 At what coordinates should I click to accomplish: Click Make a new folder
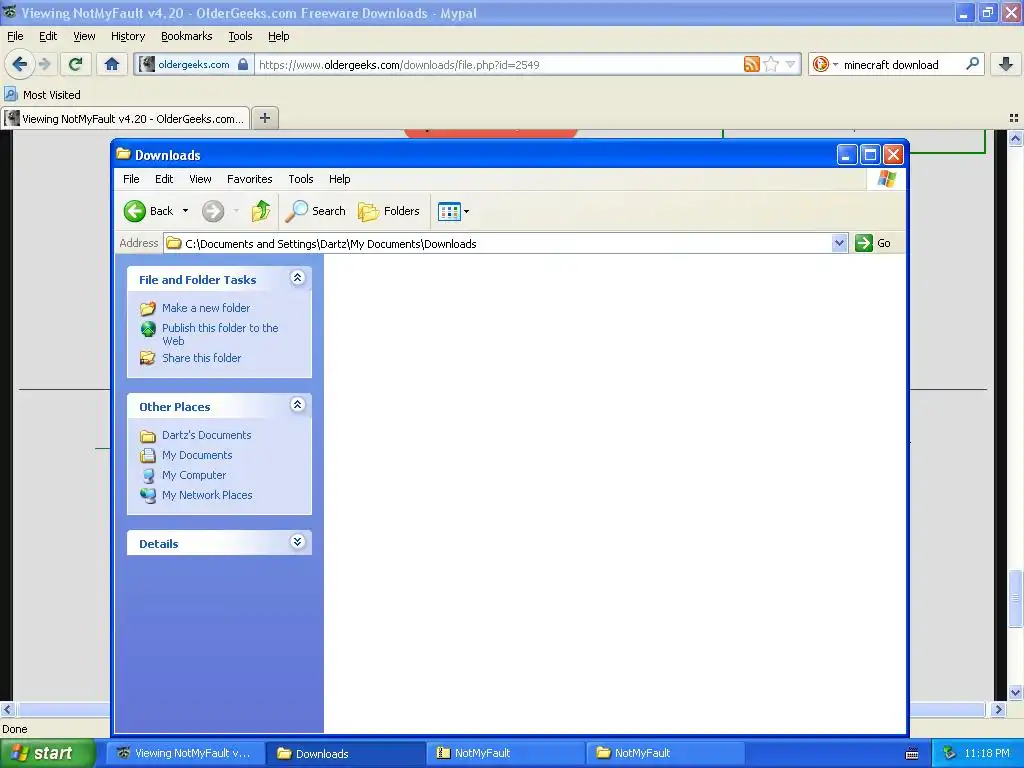coord(206,308)
